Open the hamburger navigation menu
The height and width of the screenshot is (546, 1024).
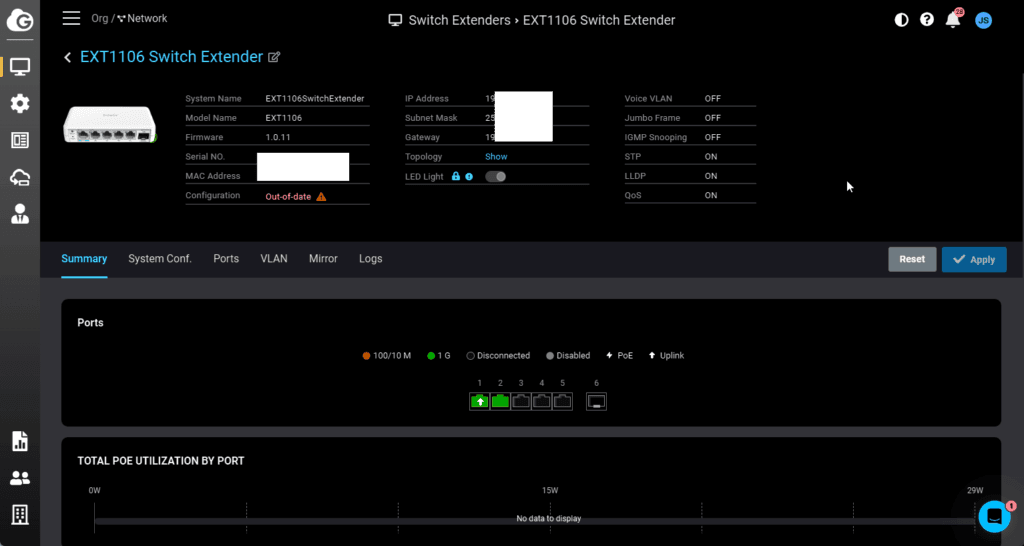click(x=71, y=18)
